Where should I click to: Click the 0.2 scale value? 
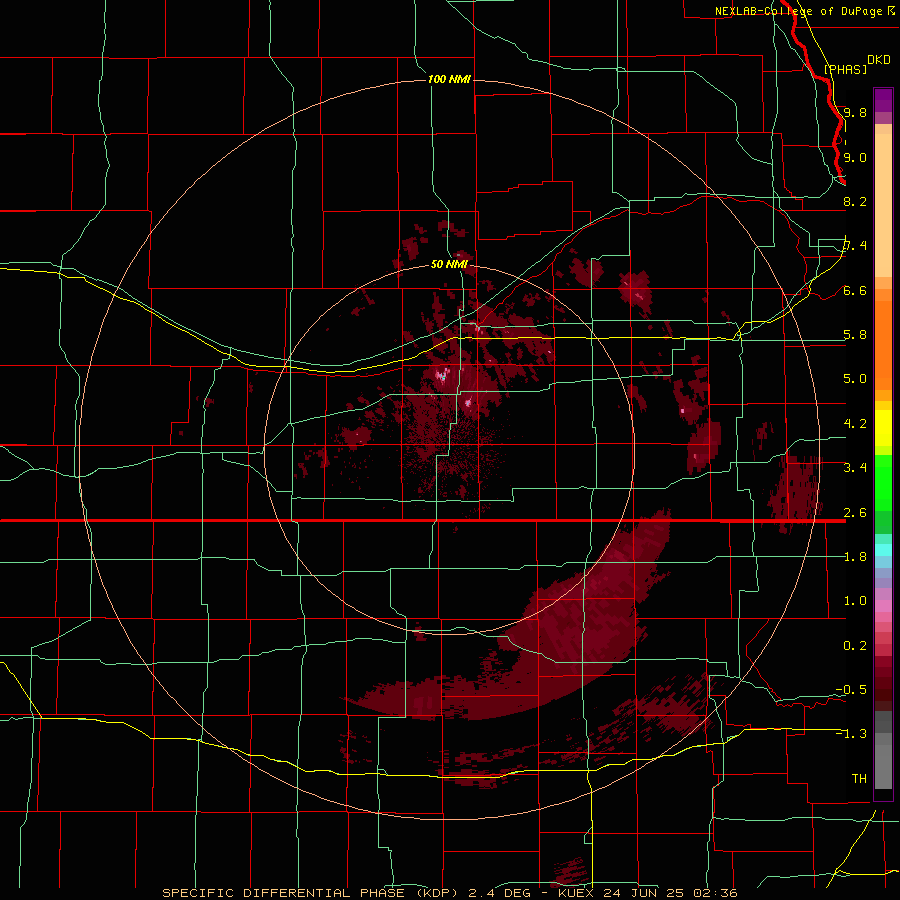click(855, 646)
